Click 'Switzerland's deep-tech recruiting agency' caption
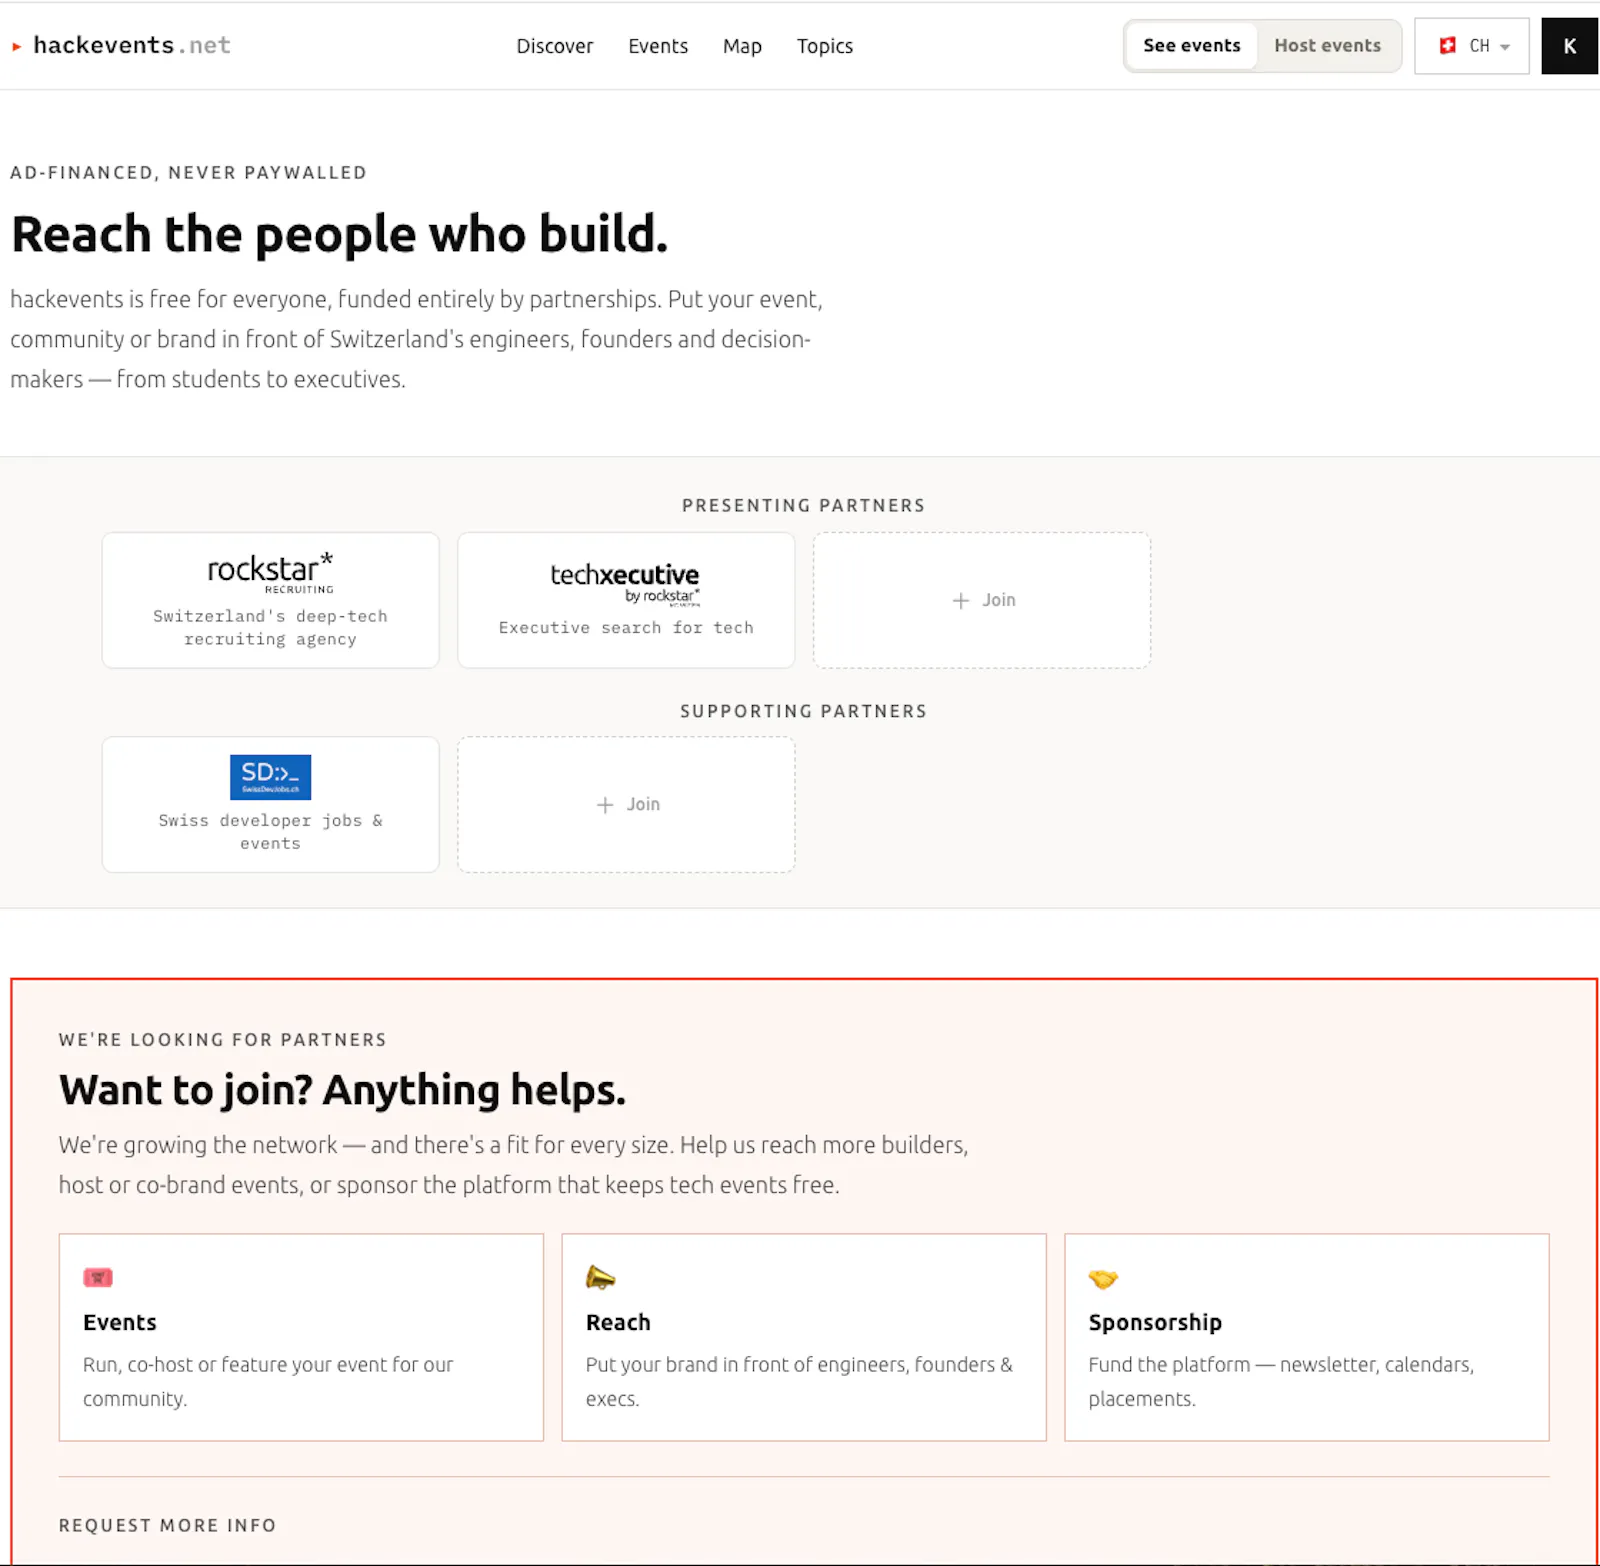This screenshot has width=1600, height=1566. point(270,628)
